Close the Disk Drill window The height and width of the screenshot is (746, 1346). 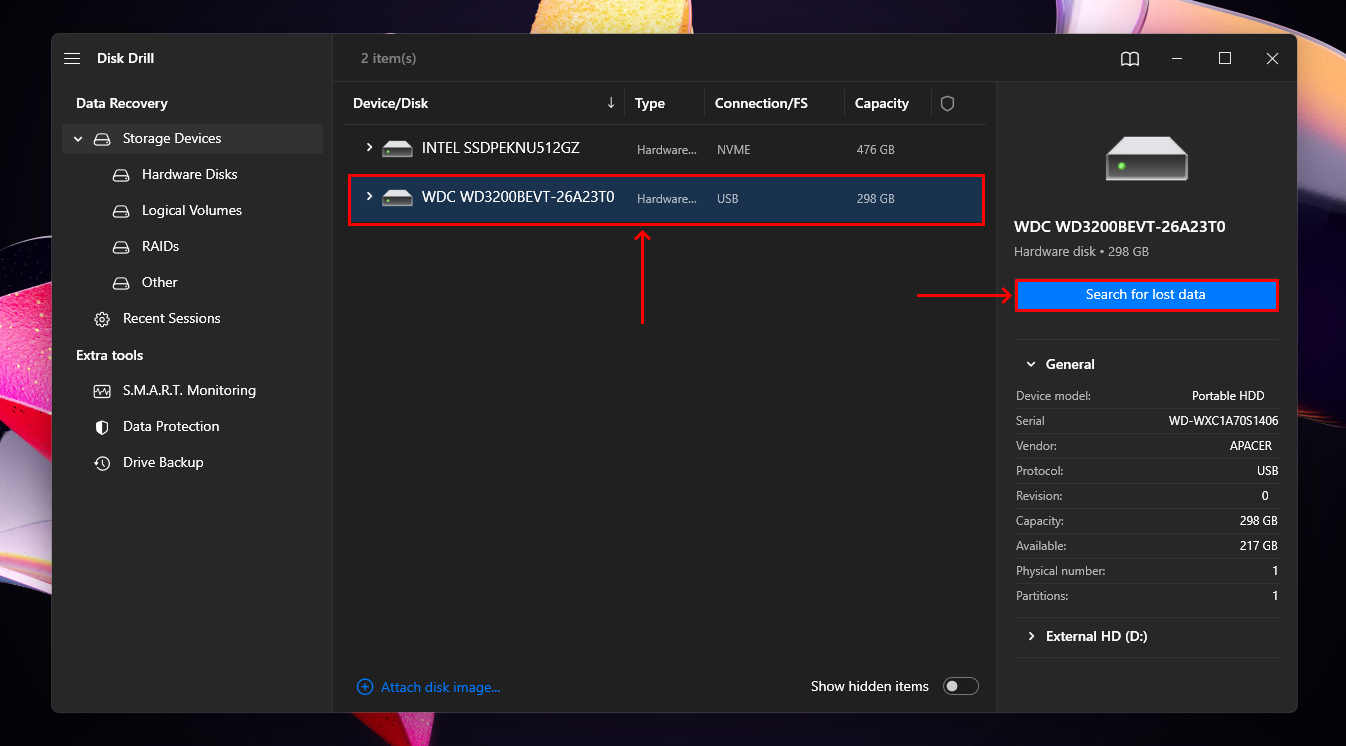click(x=1272, y=59)
